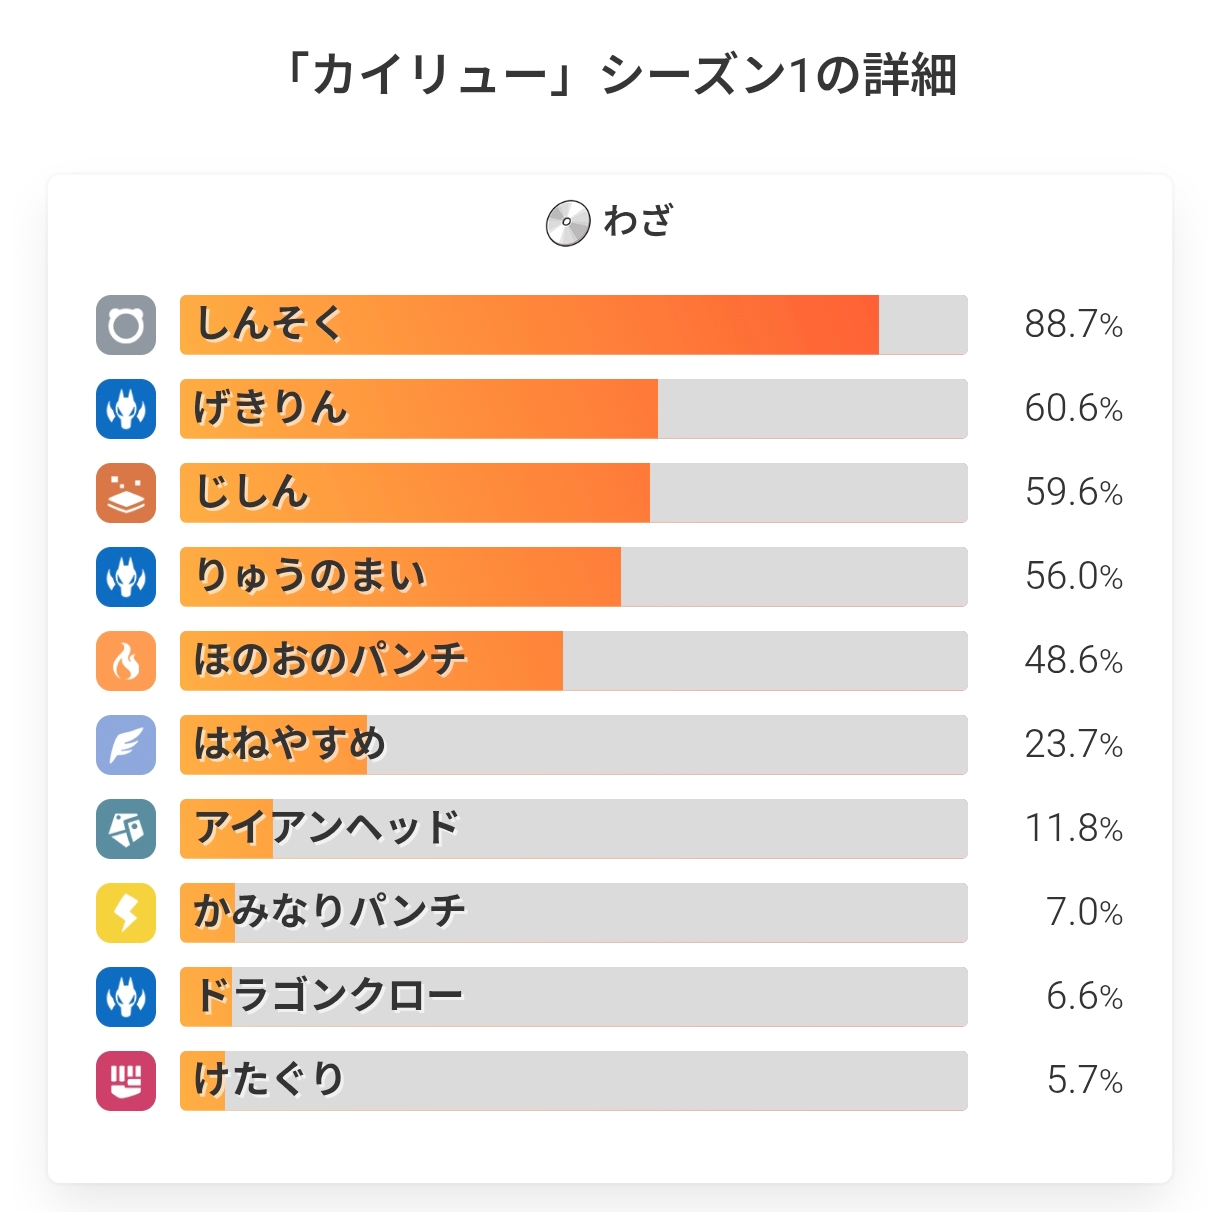Viewport: 1220px width, 1212px height.
Task: Click the カイリュー シーズン1の詳細 title
Action: [617, 76]
